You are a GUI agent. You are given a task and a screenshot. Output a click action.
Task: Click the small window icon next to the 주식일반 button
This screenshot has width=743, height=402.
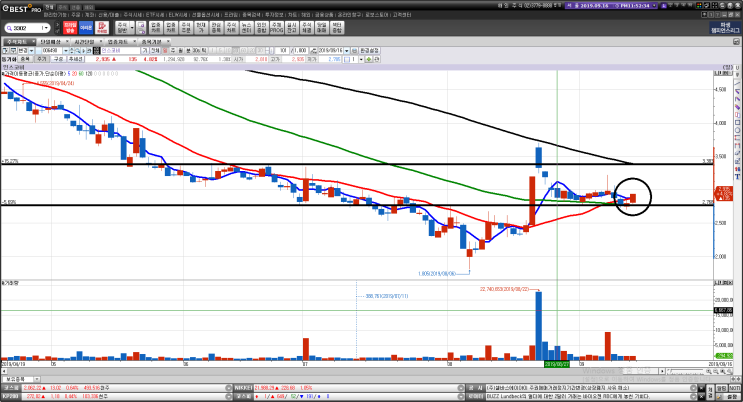pos(141,28)
